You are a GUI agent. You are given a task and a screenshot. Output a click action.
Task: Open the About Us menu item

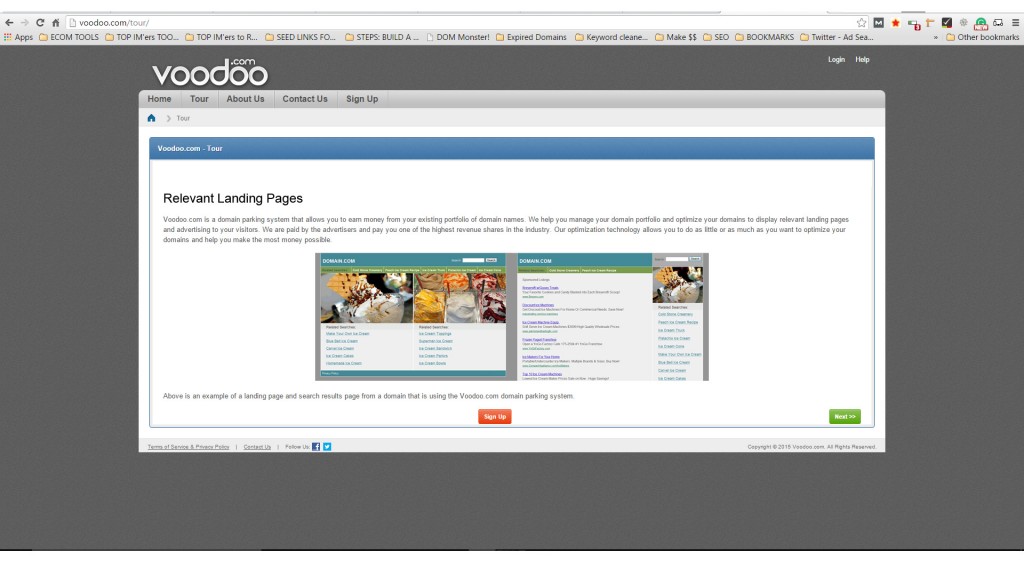(246, 99)
